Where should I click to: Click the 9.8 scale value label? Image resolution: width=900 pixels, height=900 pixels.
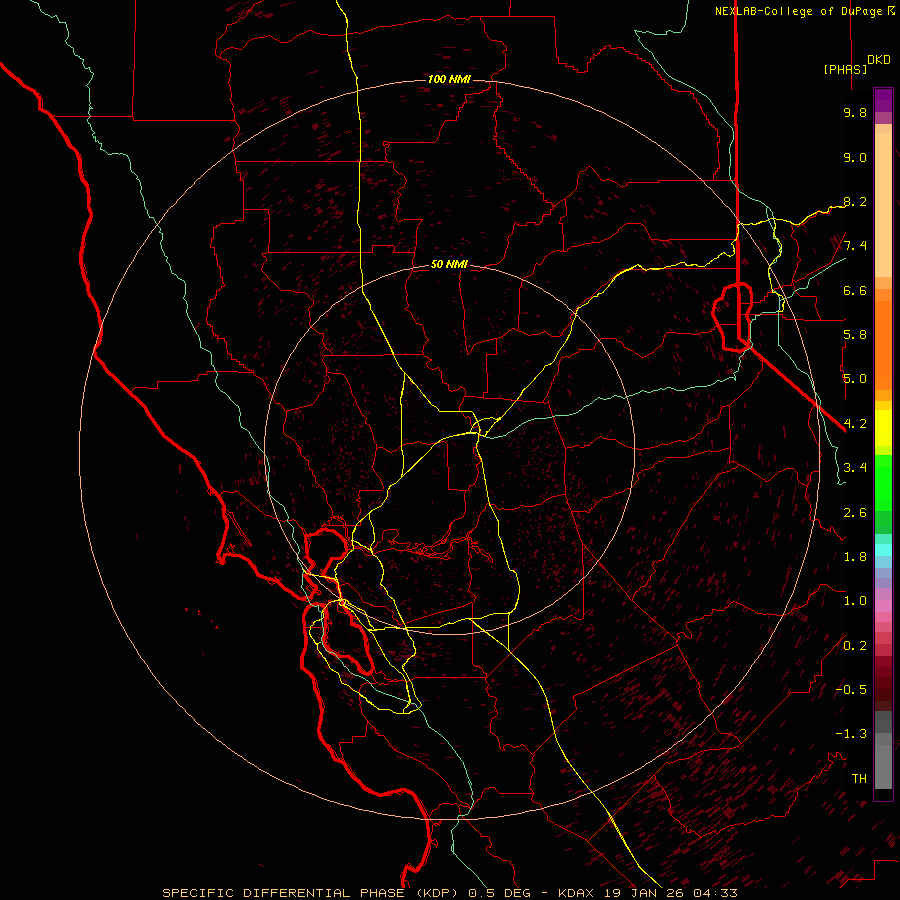(855, 112)
